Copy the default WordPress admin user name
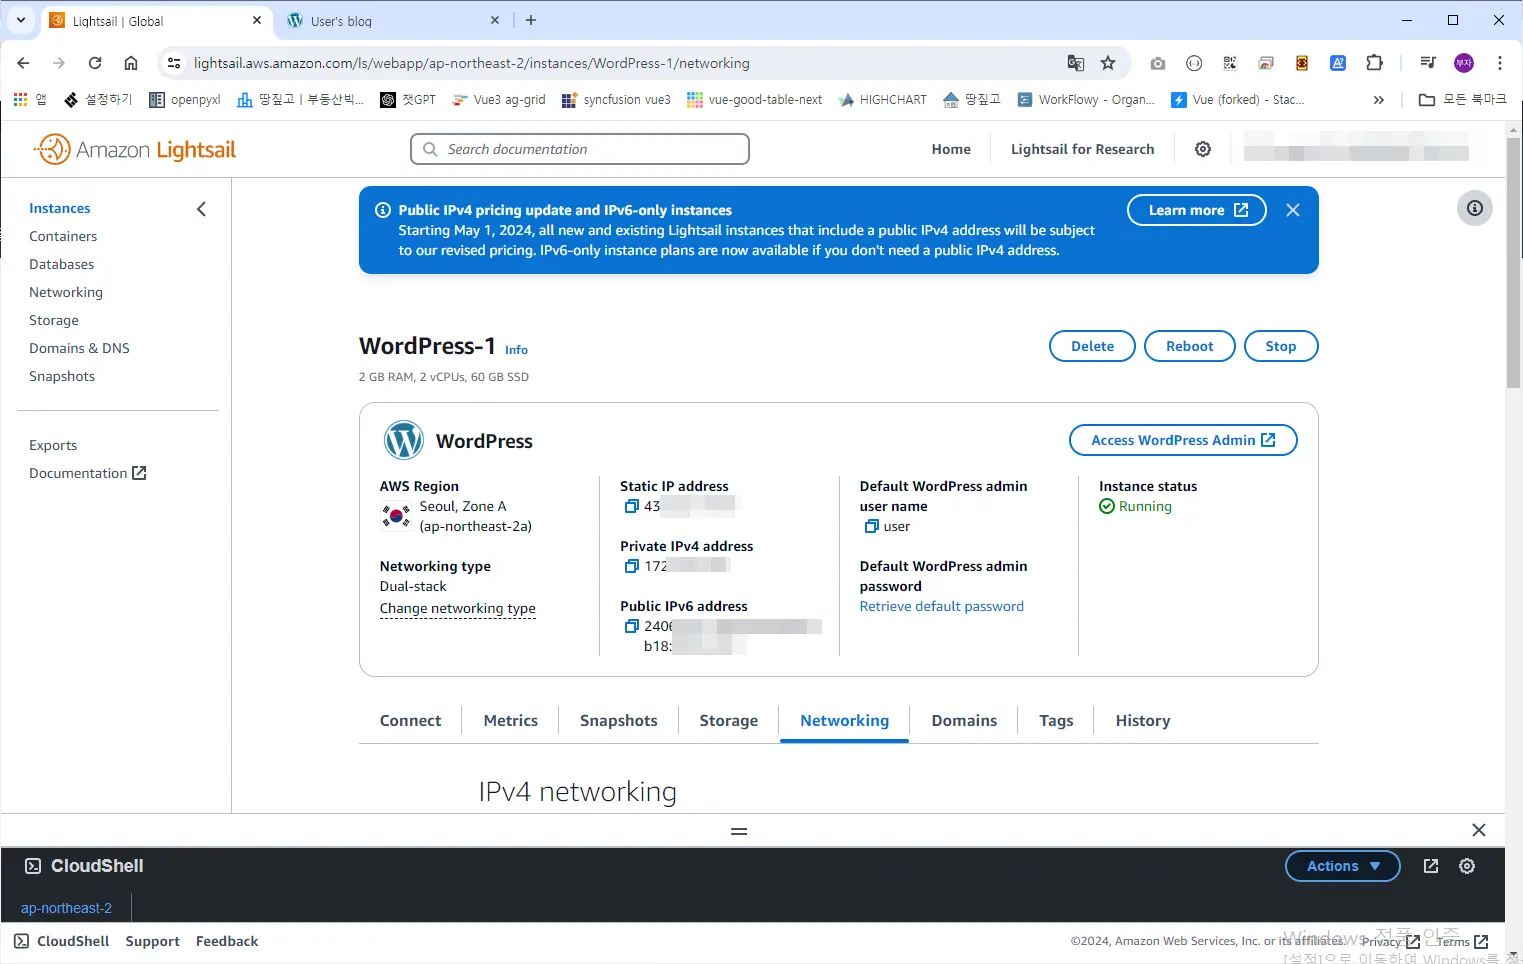Image resolution: width=1523 pixels, height=964 pixels. click(x=871, y=526)
